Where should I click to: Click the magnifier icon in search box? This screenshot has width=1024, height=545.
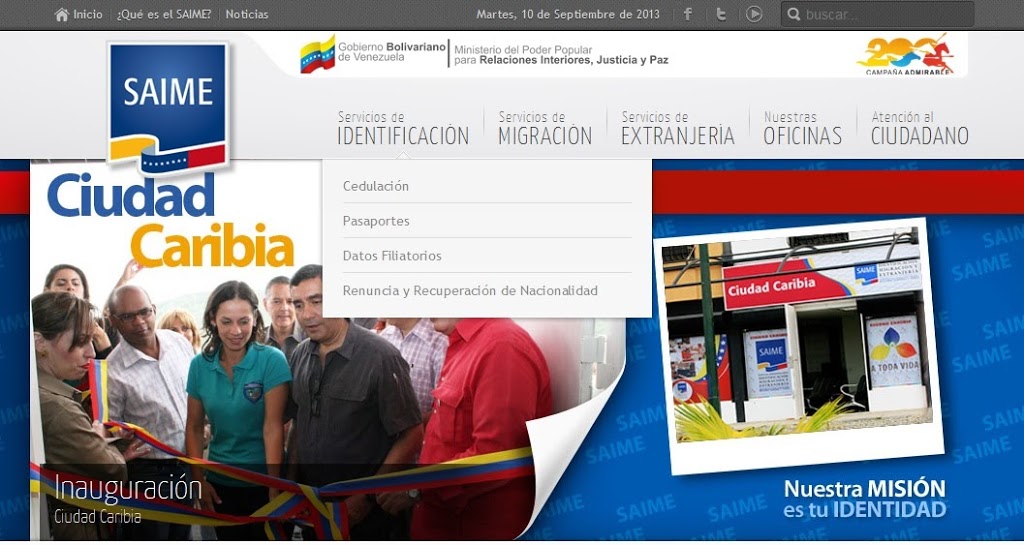793,14
